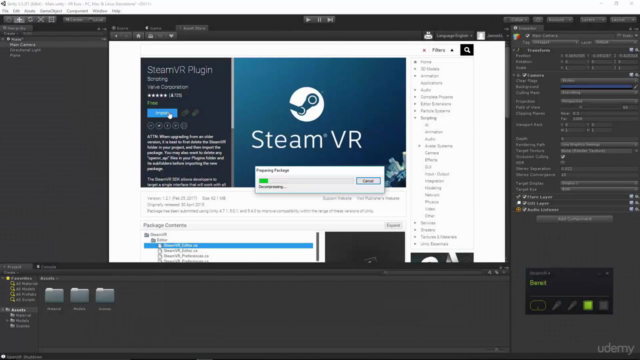Open Rendering Path dropdown
640x360 pixels.
tap(599, 144)
